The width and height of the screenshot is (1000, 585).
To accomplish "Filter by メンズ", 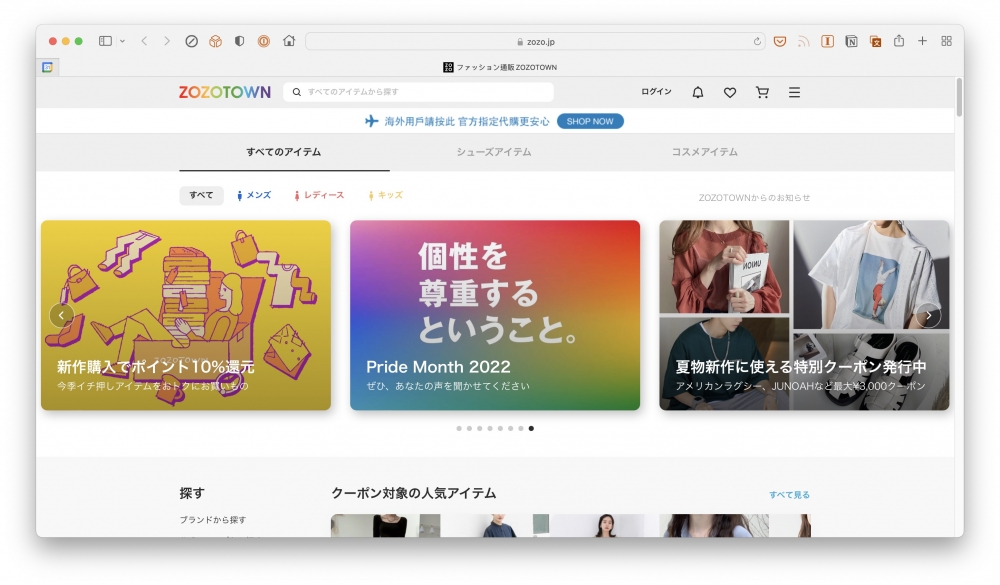I will [254, 195].
